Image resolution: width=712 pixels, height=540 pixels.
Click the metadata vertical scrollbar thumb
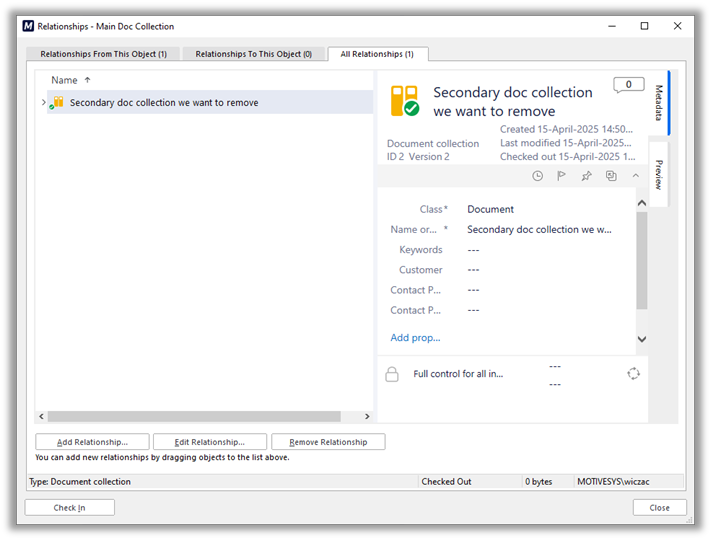[642, 260]
